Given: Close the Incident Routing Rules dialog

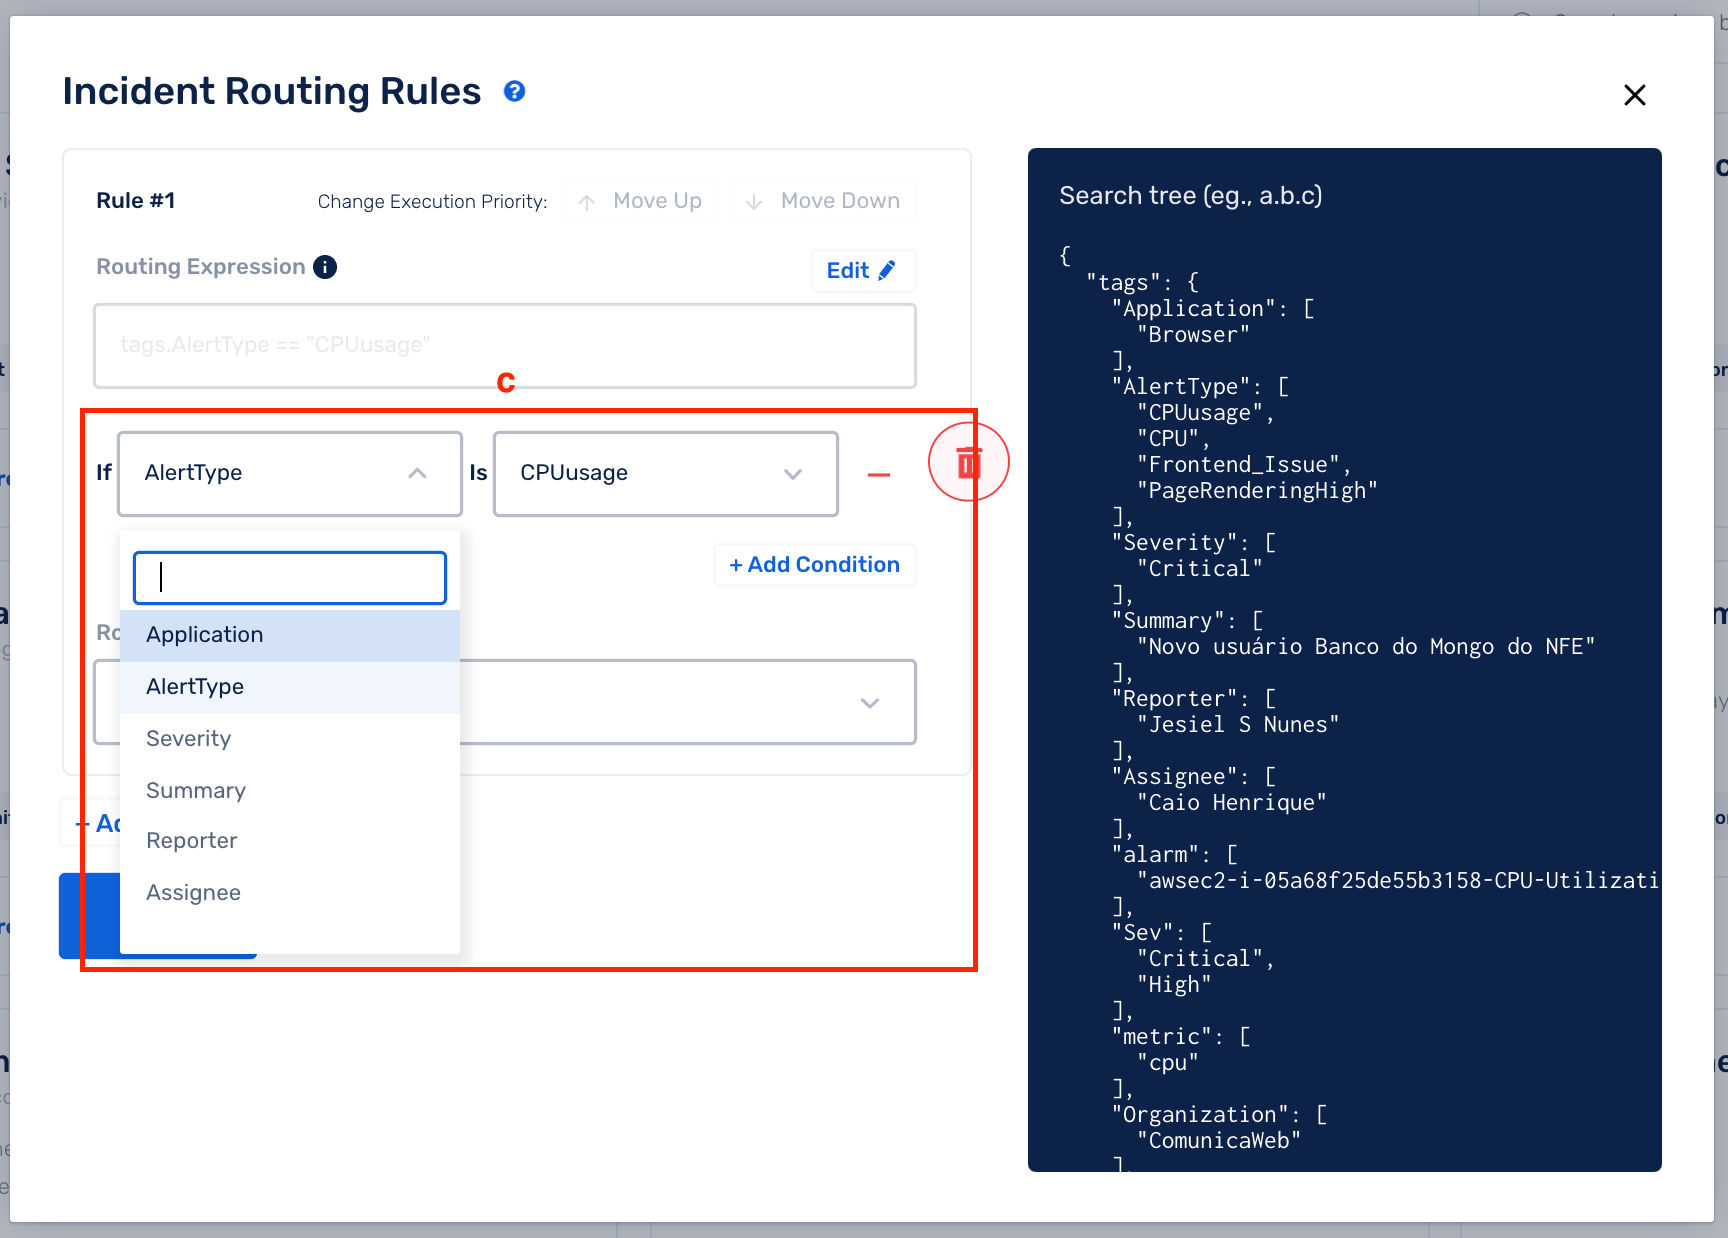Looking at the screenshot, I should pos(1635,95).
